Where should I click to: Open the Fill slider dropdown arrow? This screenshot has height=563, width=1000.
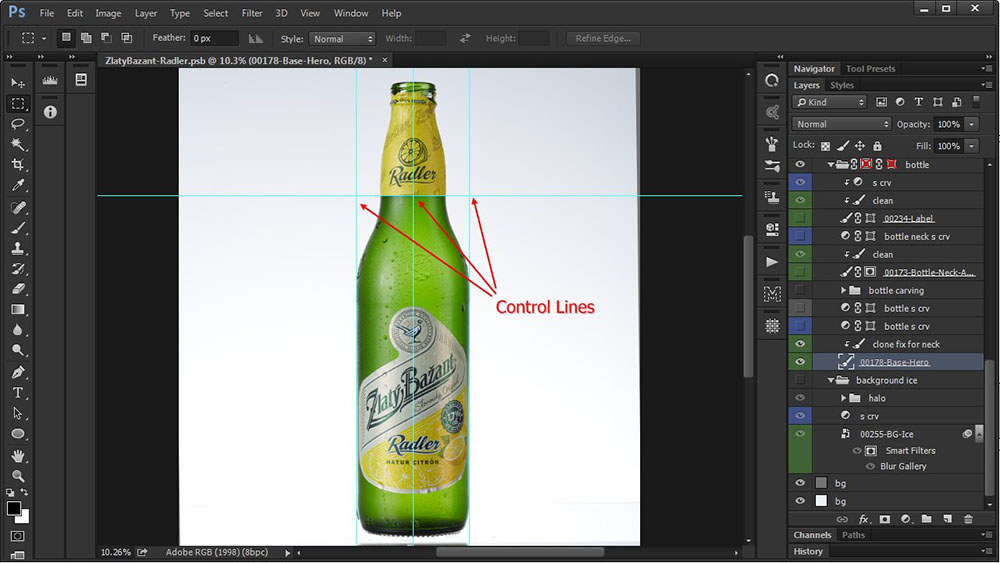coord(971,146)
